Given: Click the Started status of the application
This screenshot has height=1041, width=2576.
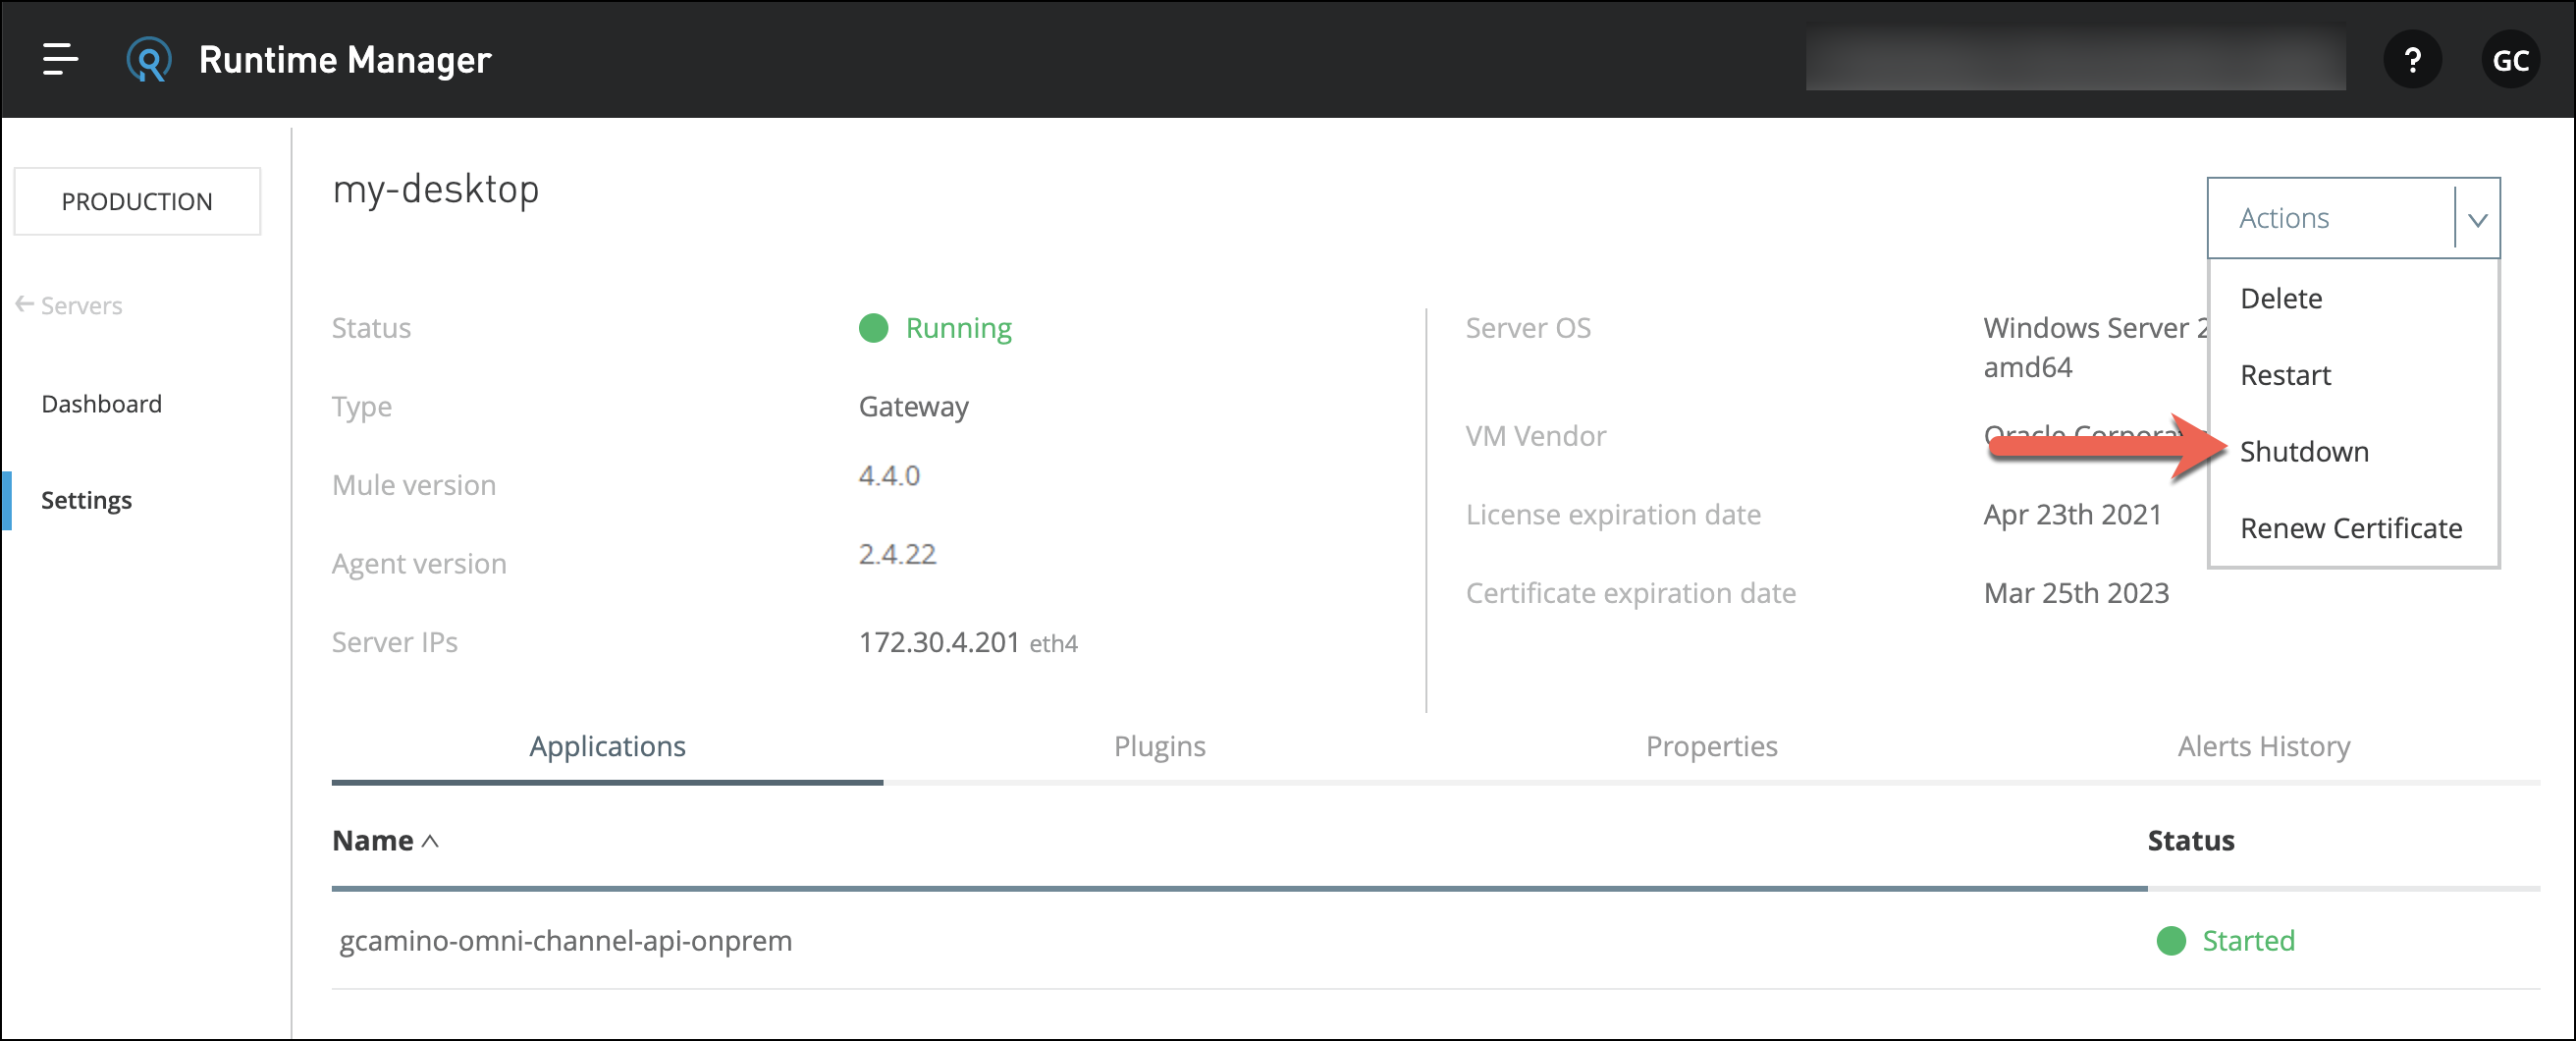Looking at the screenshot, I should (2226, 940).
